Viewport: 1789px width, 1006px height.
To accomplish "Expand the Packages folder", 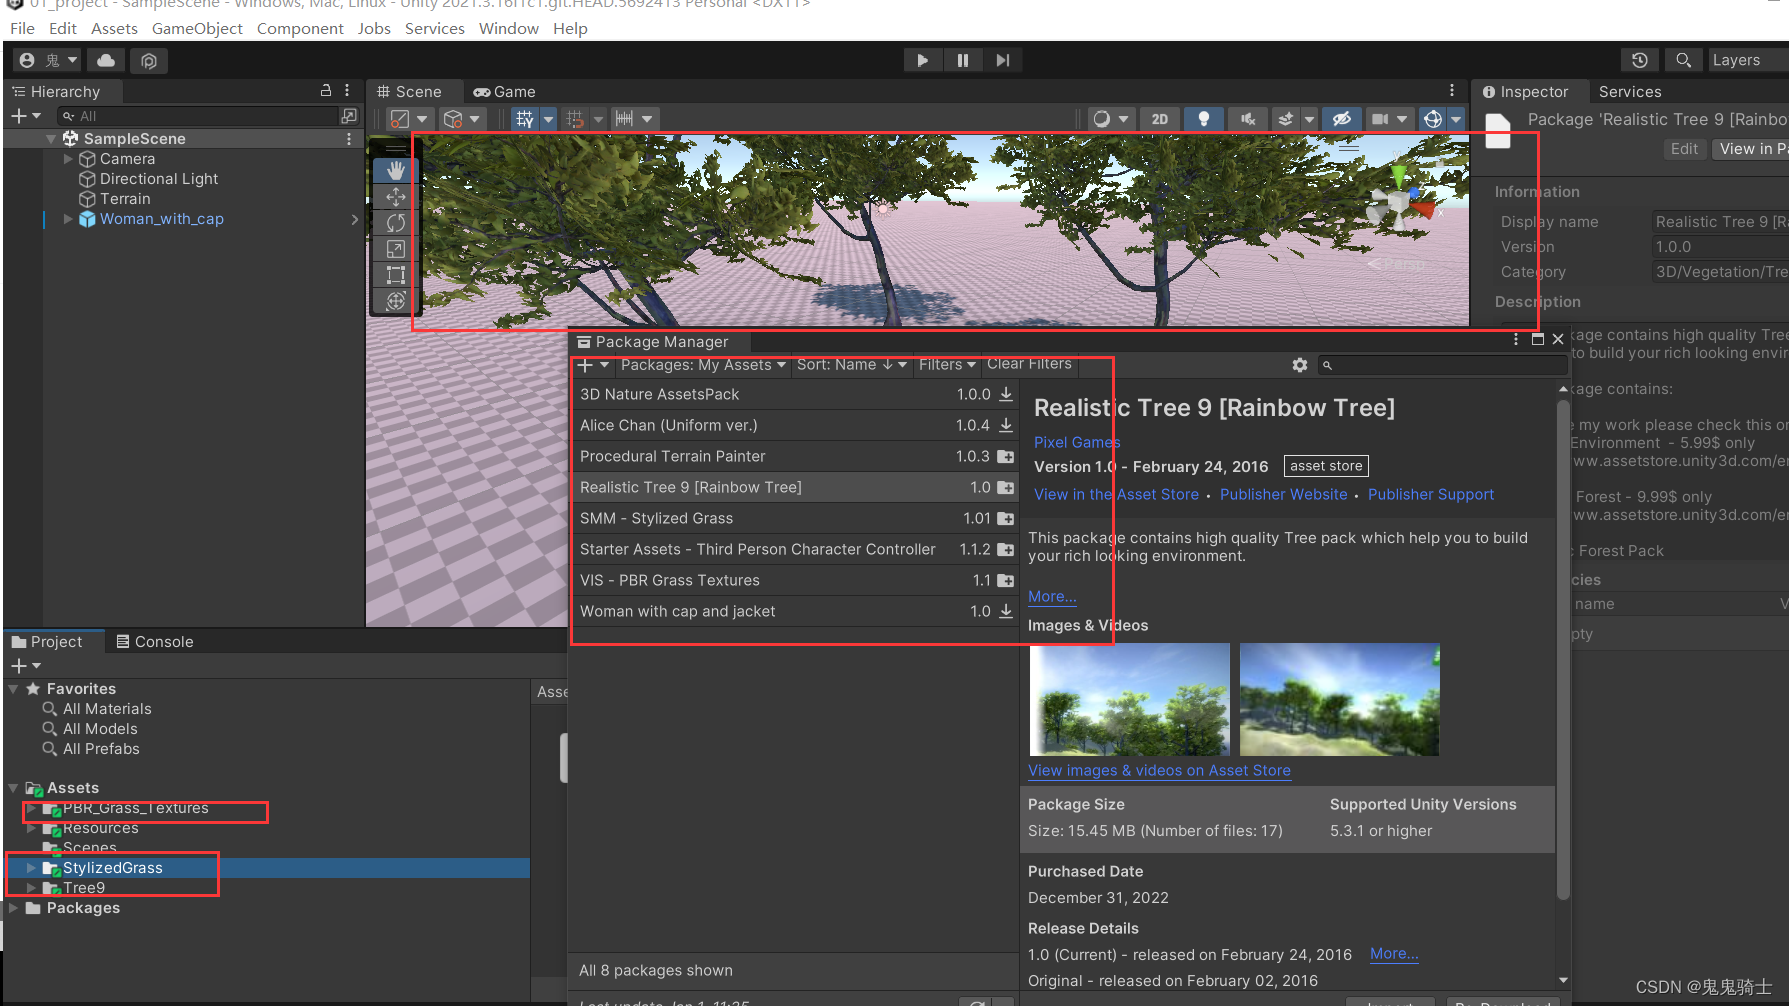I will pyautogui.click(x=13, y=908).
